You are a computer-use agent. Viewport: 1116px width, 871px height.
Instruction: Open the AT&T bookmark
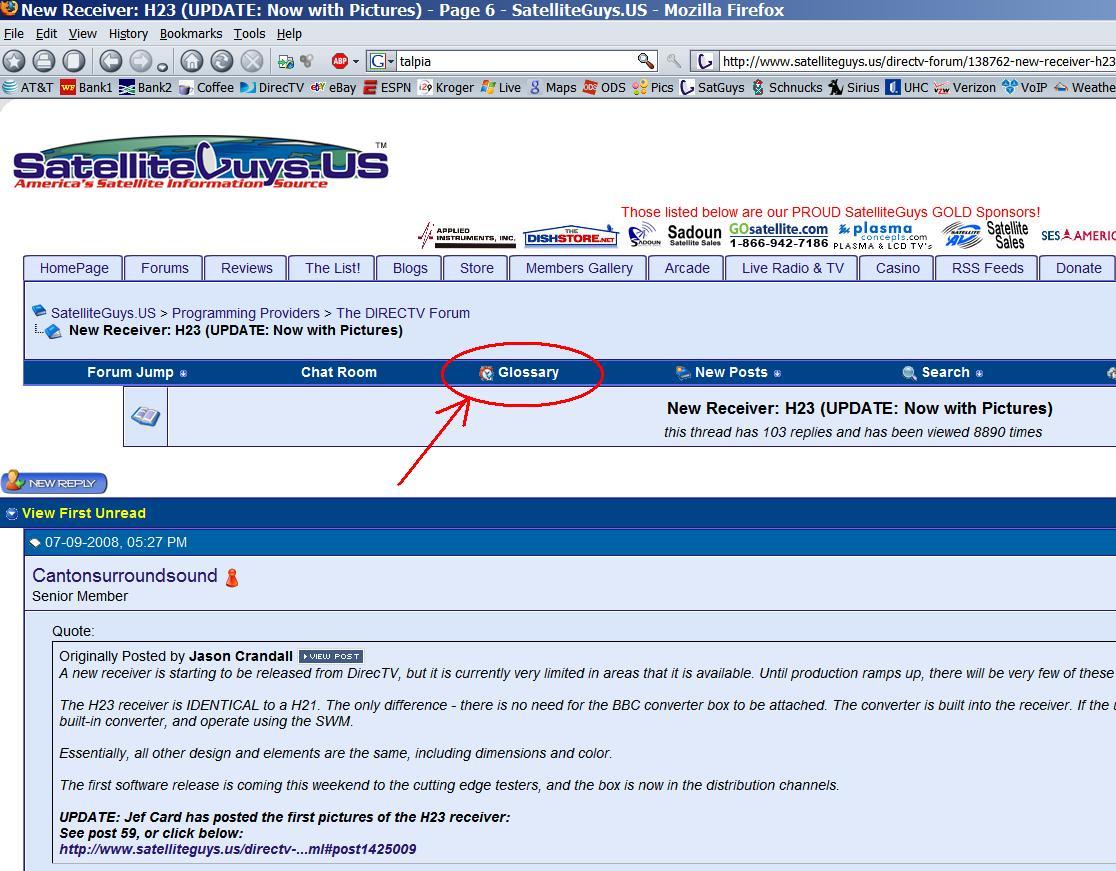(28, 88)
